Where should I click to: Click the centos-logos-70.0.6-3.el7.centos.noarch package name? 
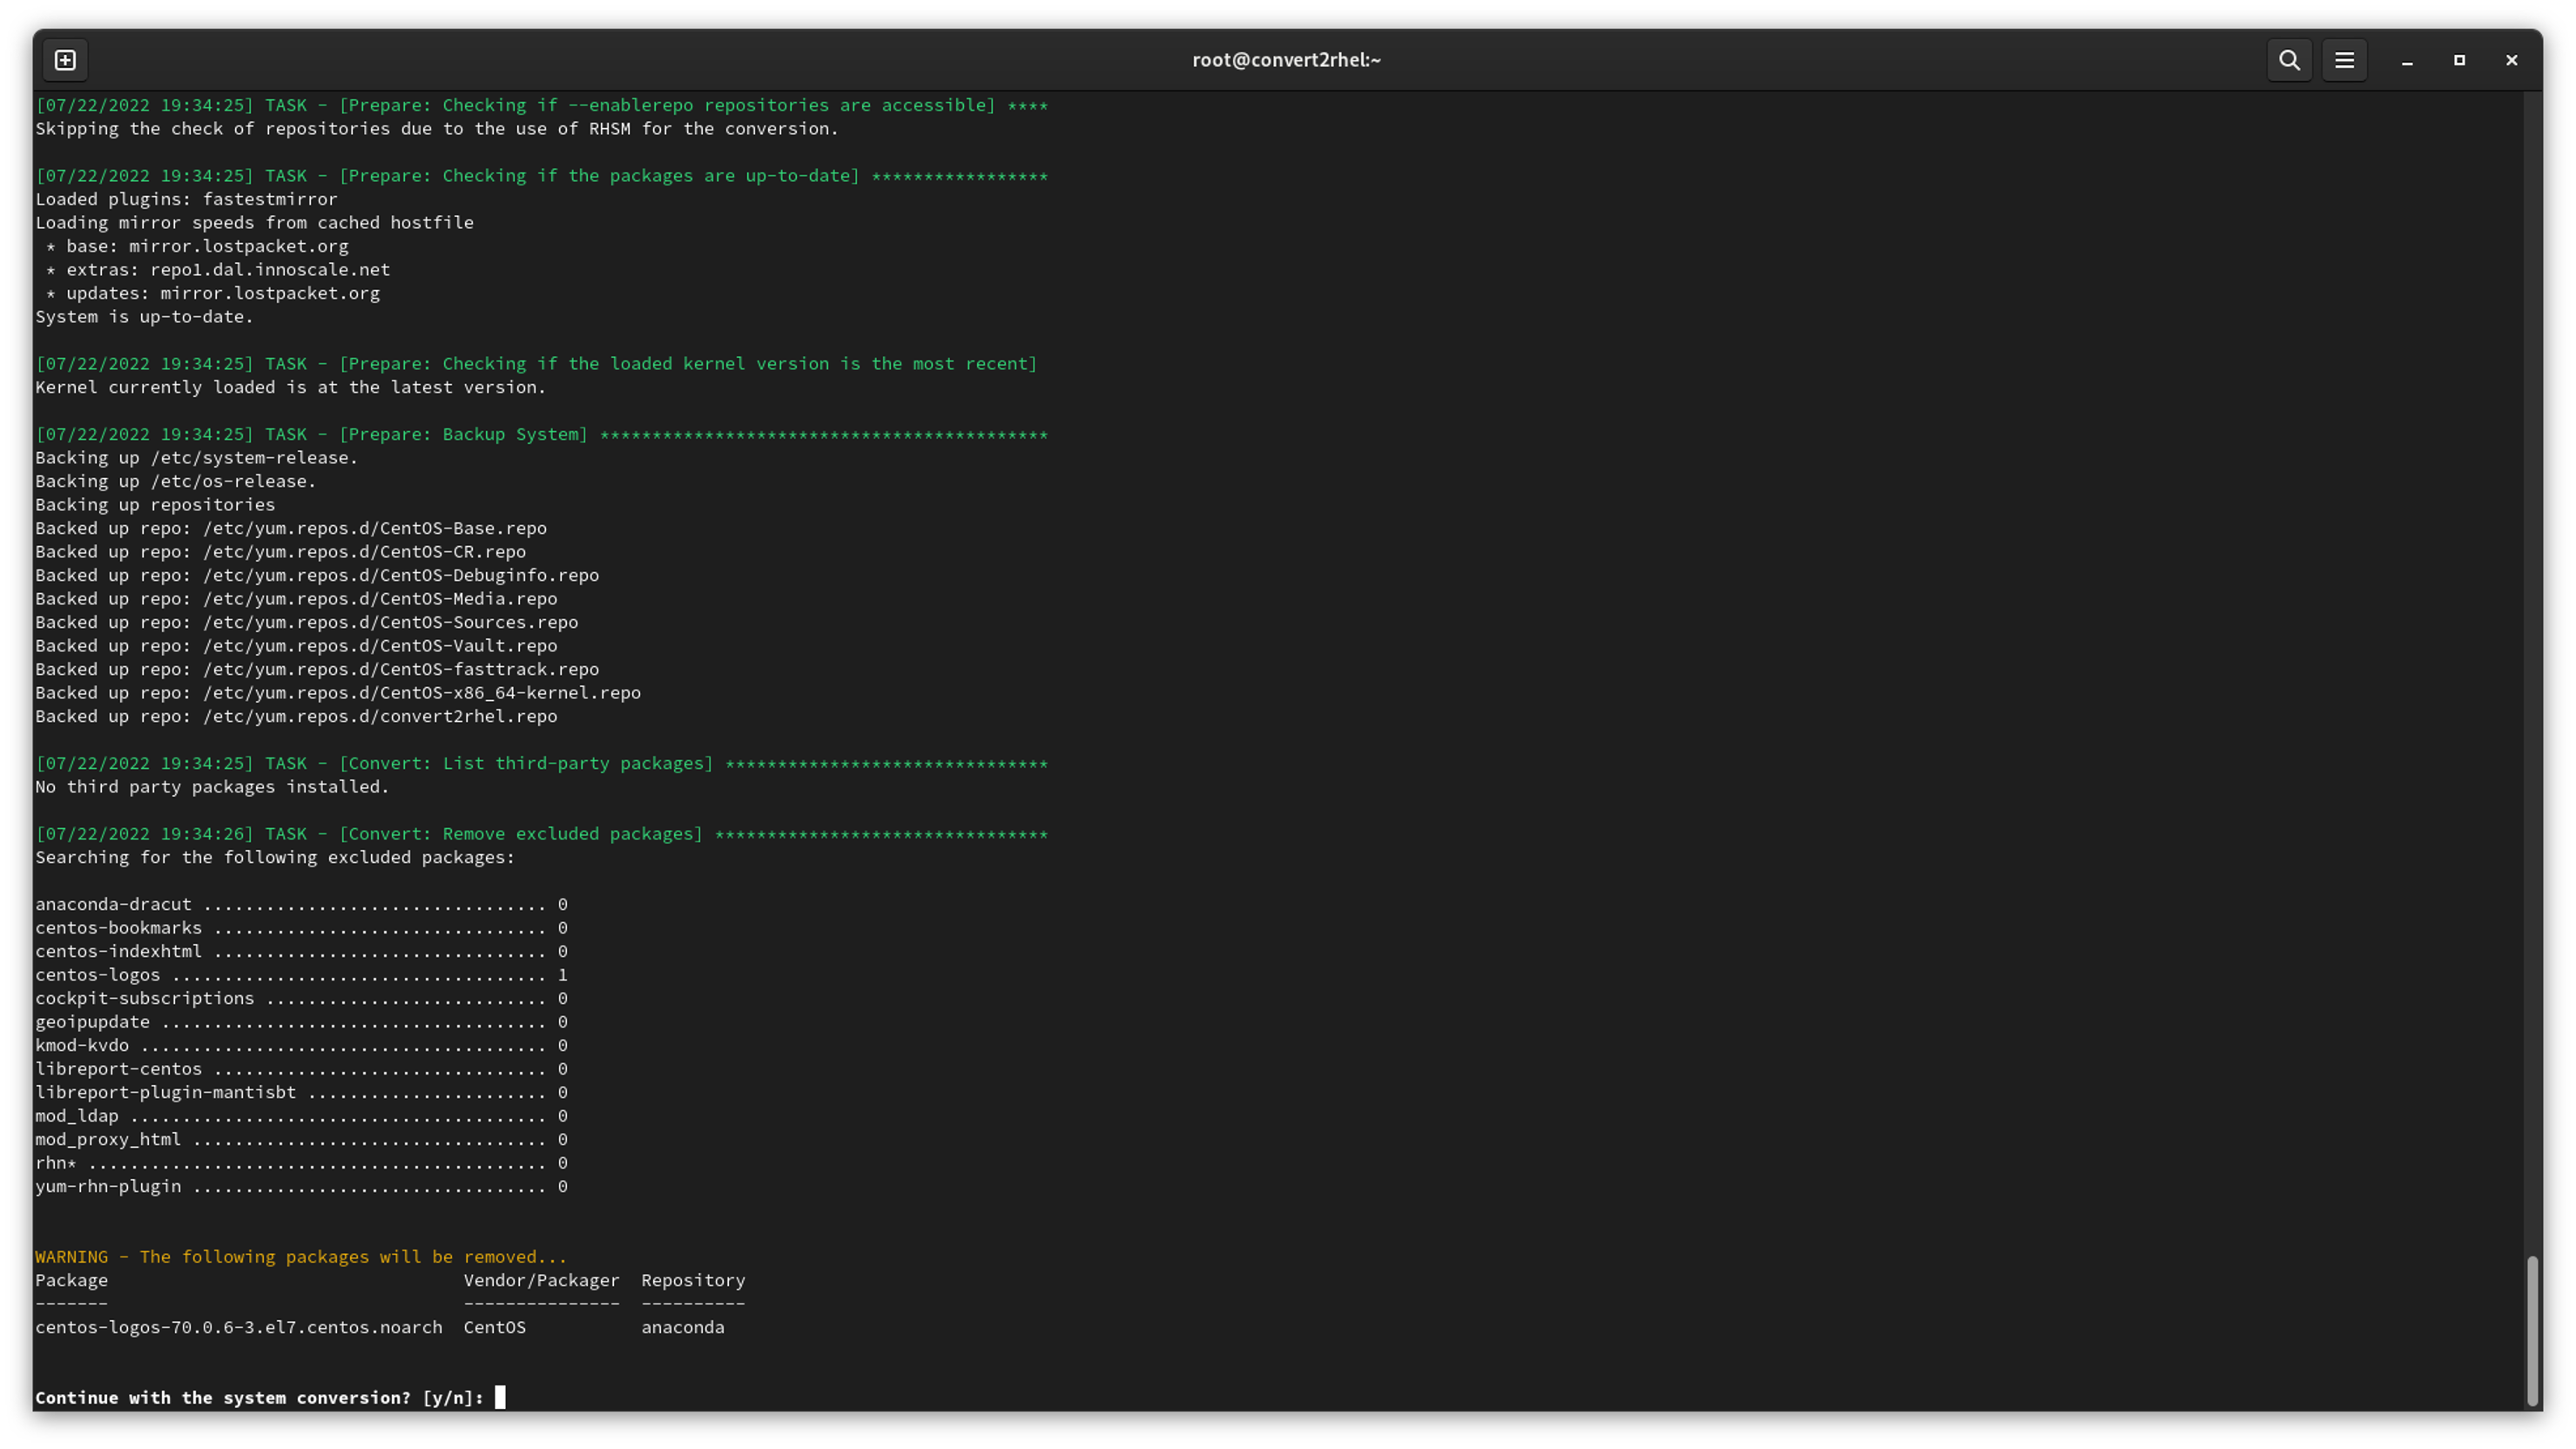[x=238, y=1327]
